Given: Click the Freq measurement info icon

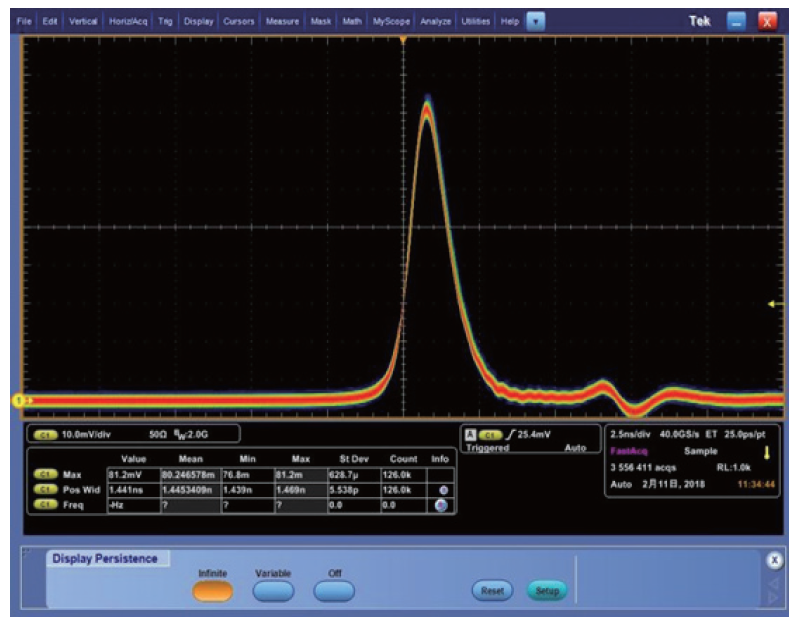Looking at the screenshot, I should pos(443,507).
